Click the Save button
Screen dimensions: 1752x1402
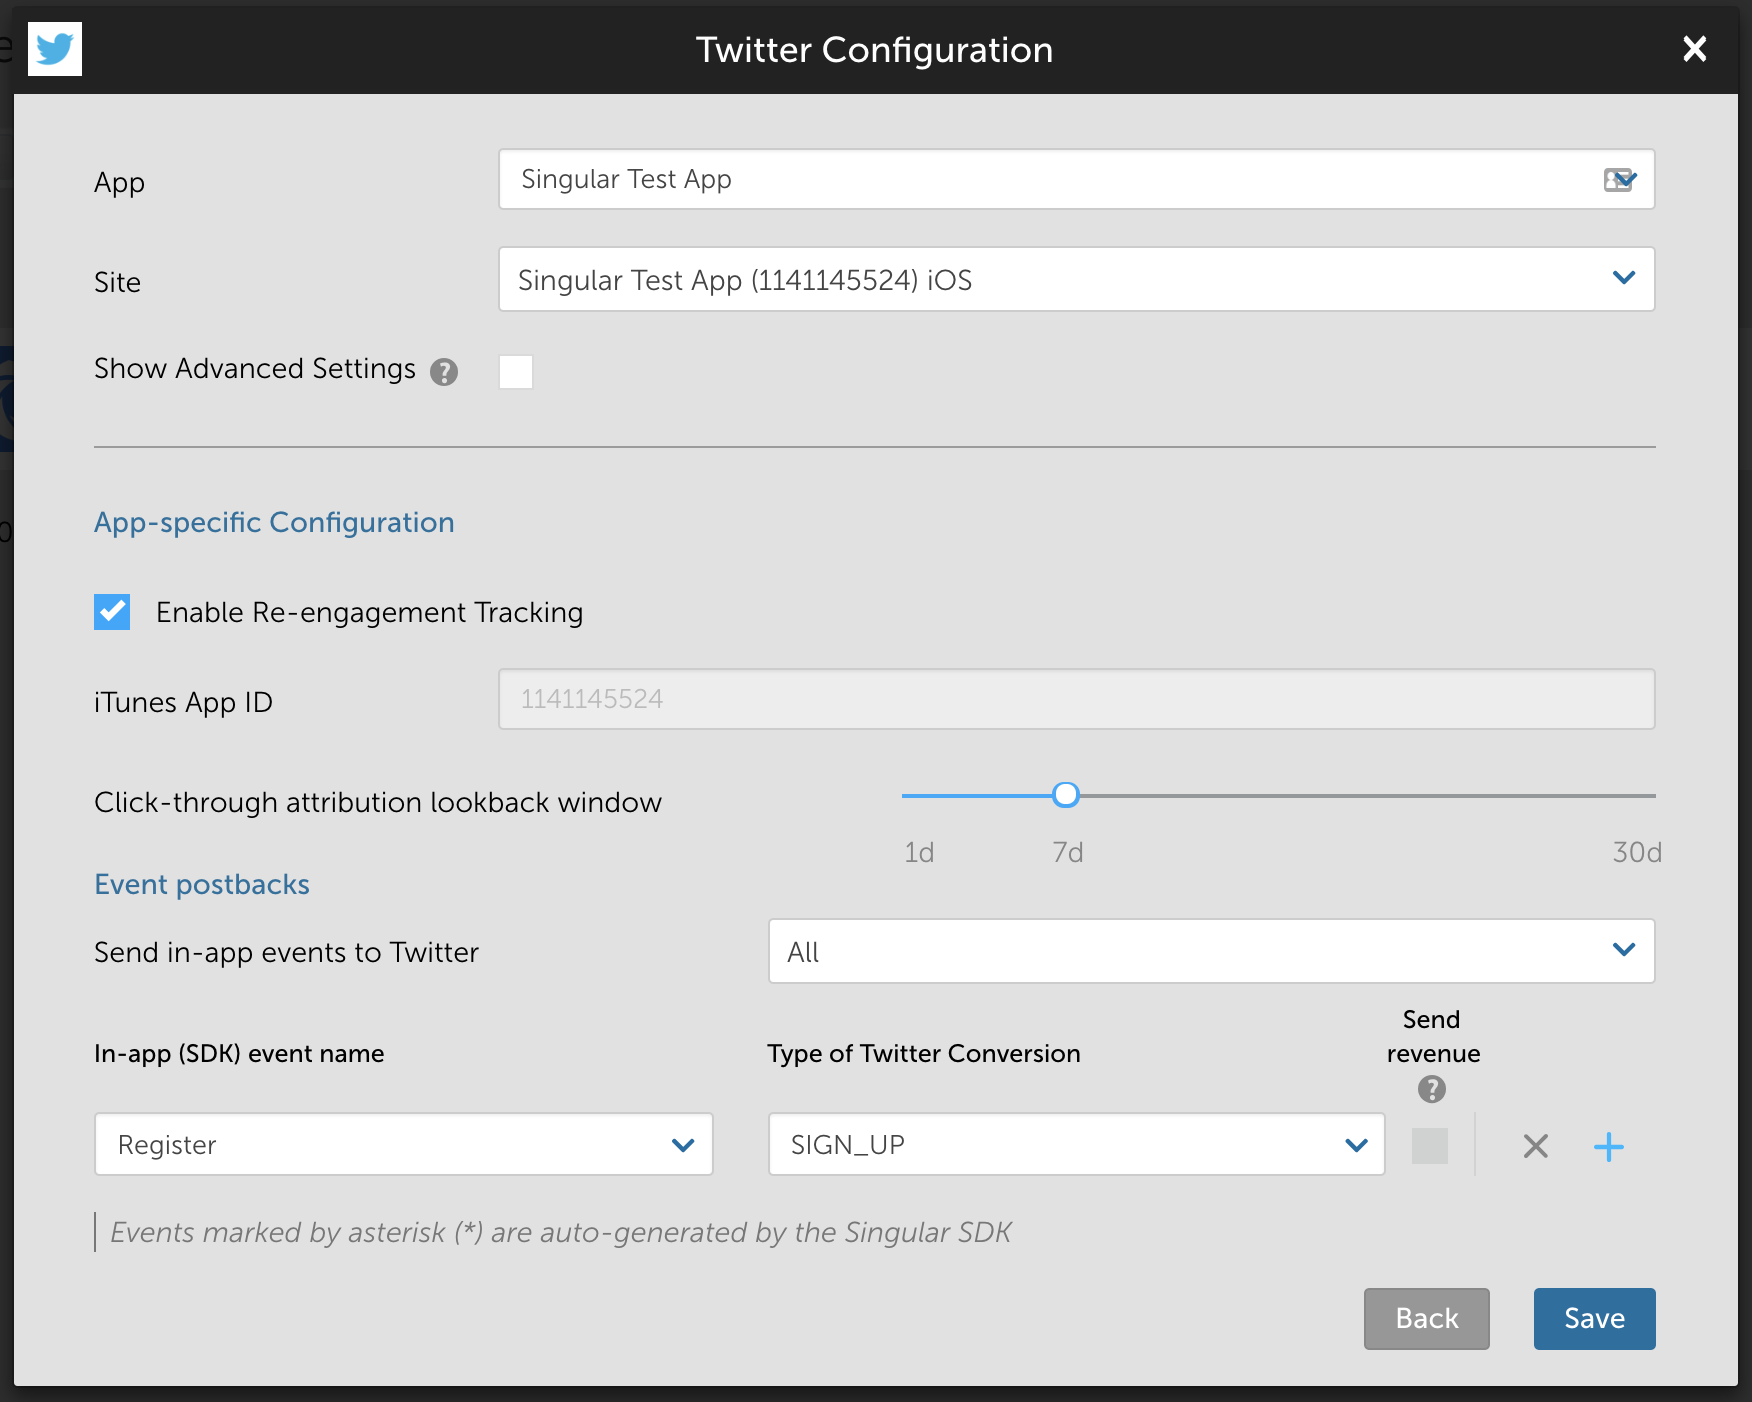point(1594,1319)
